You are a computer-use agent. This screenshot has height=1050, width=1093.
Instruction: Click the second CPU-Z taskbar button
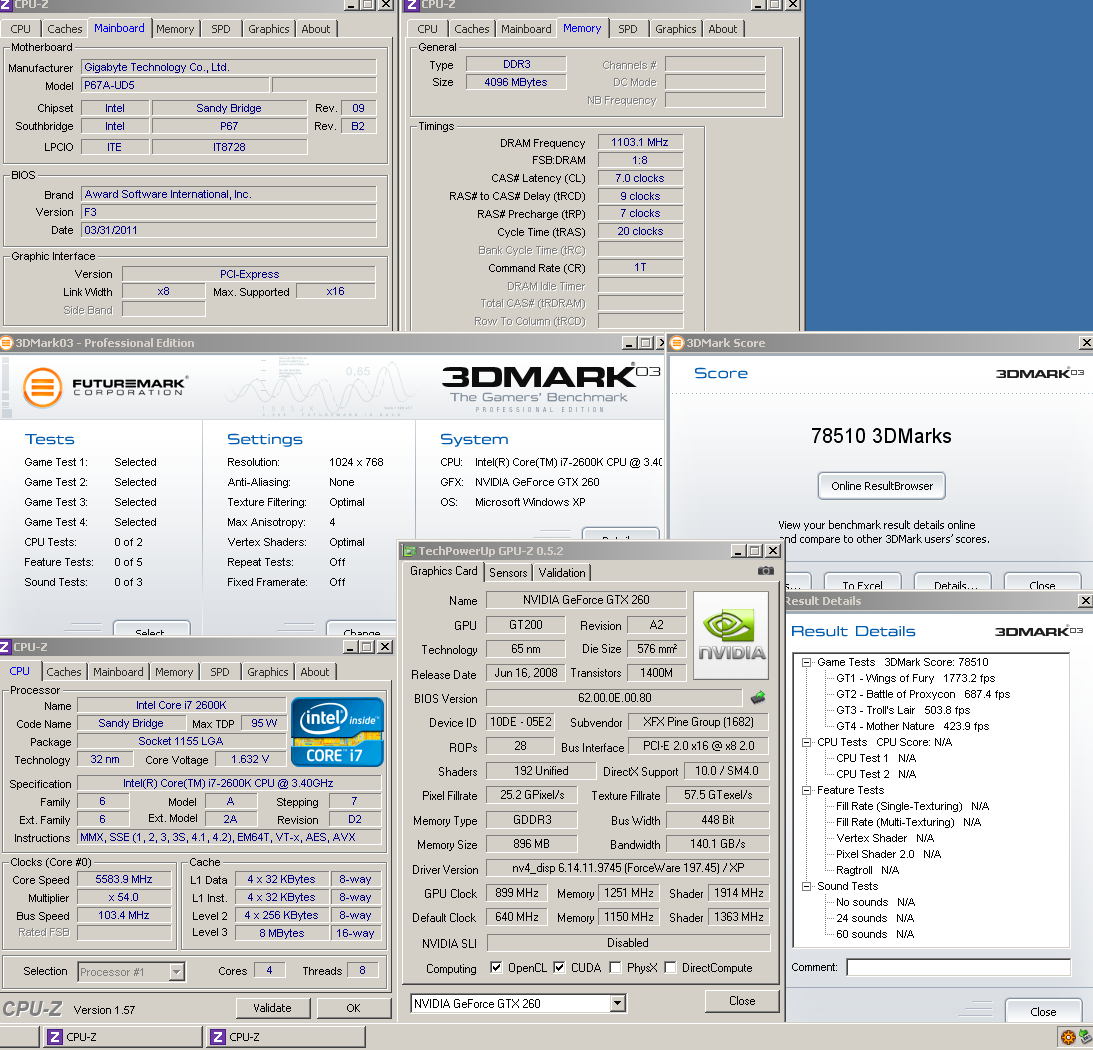(x=286, y=1037)
